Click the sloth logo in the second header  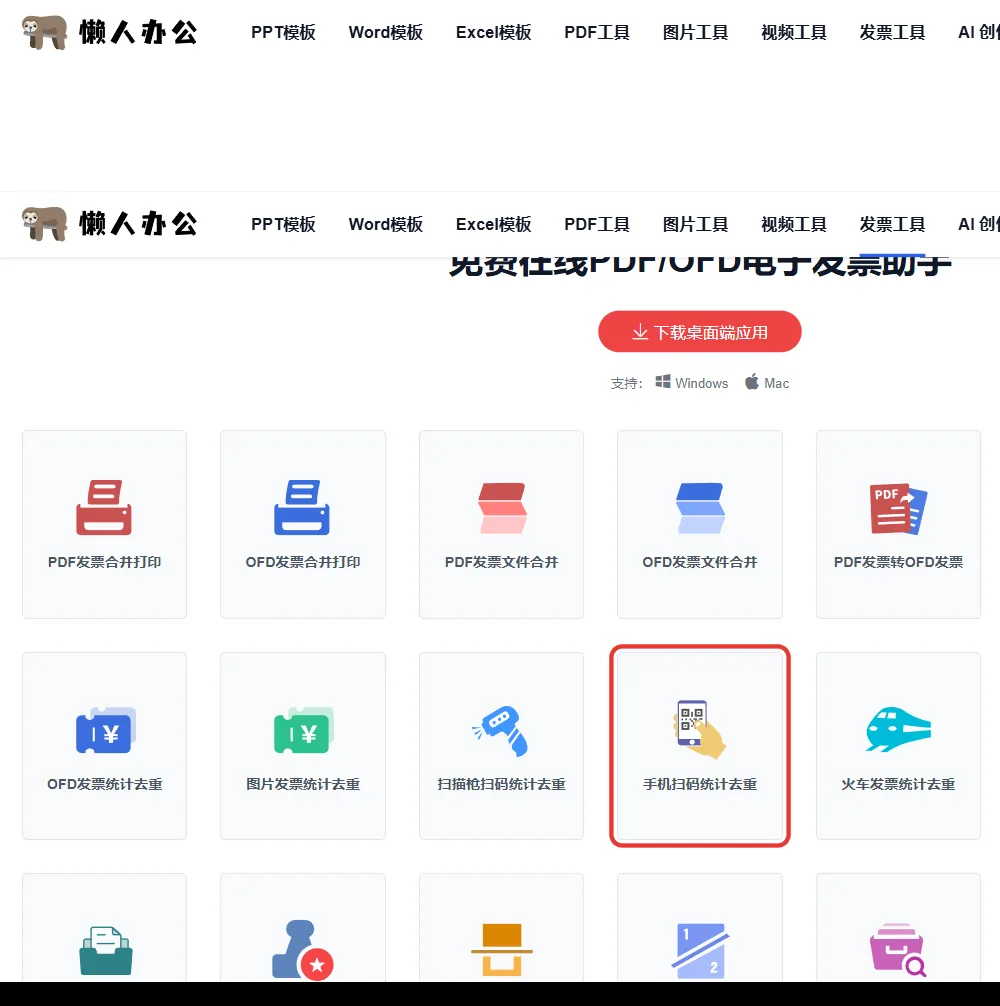pos(44,223)
